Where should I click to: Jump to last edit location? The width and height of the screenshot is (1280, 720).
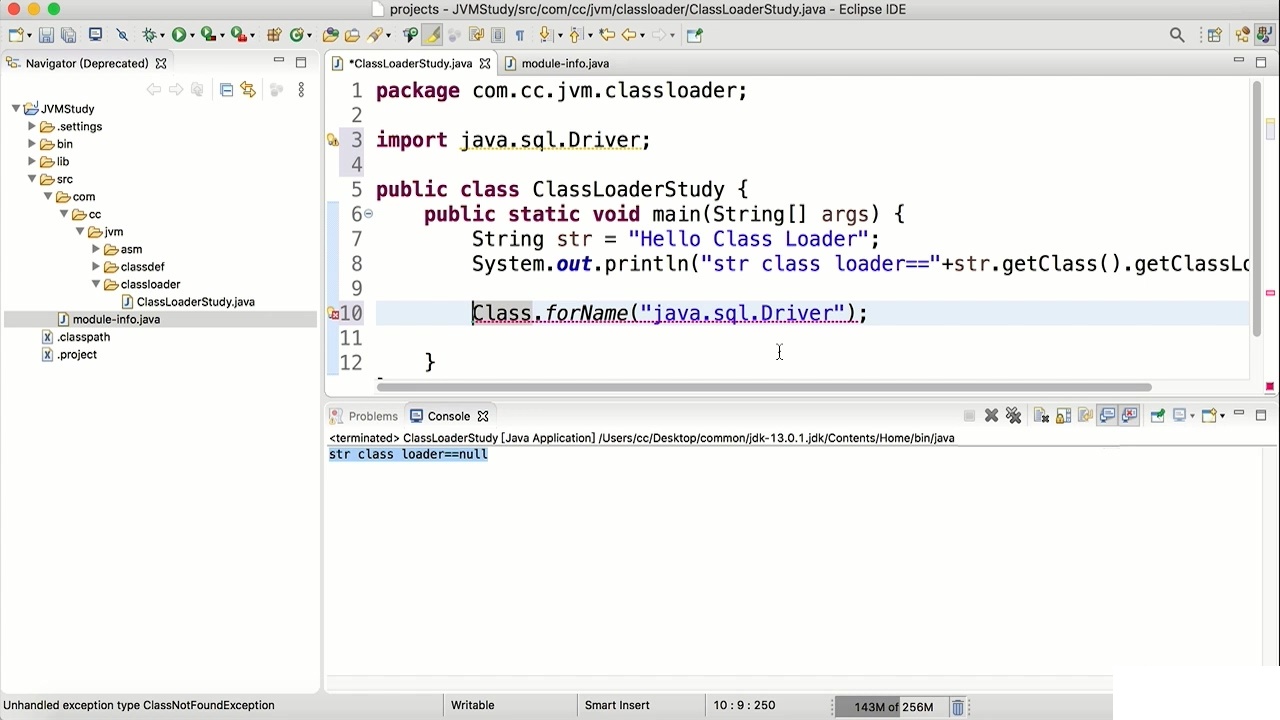(606, 35)
